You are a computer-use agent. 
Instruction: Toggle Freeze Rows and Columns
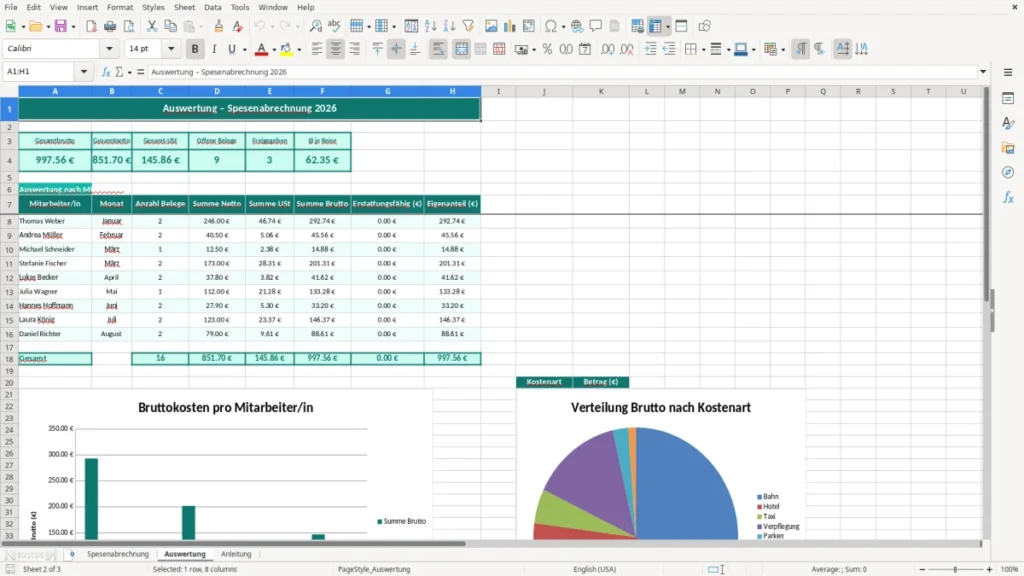tap(655, 26)
